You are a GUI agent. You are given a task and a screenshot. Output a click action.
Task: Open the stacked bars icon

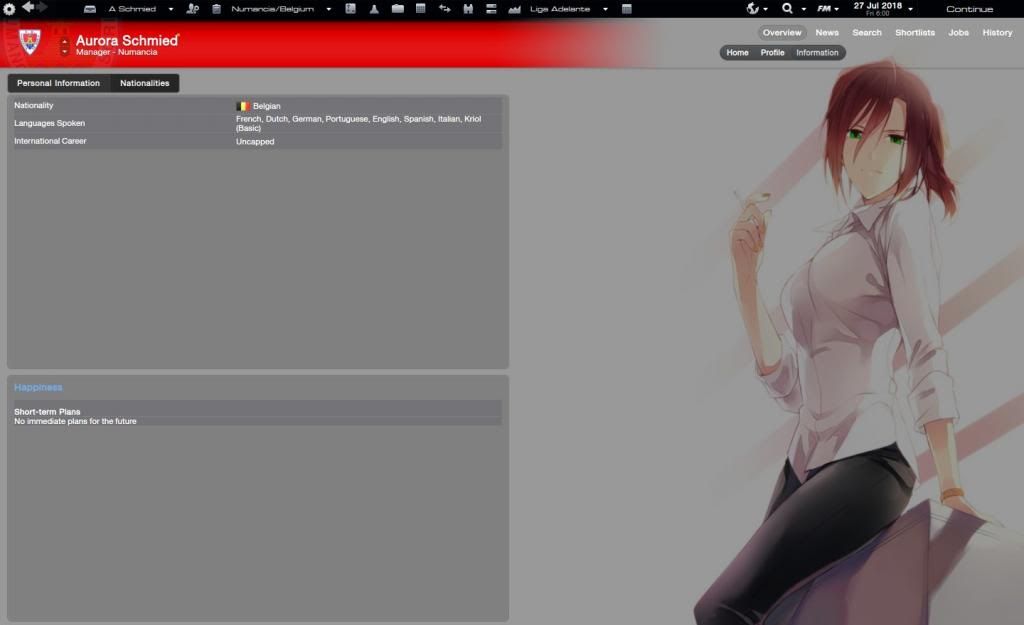(491, 9)
